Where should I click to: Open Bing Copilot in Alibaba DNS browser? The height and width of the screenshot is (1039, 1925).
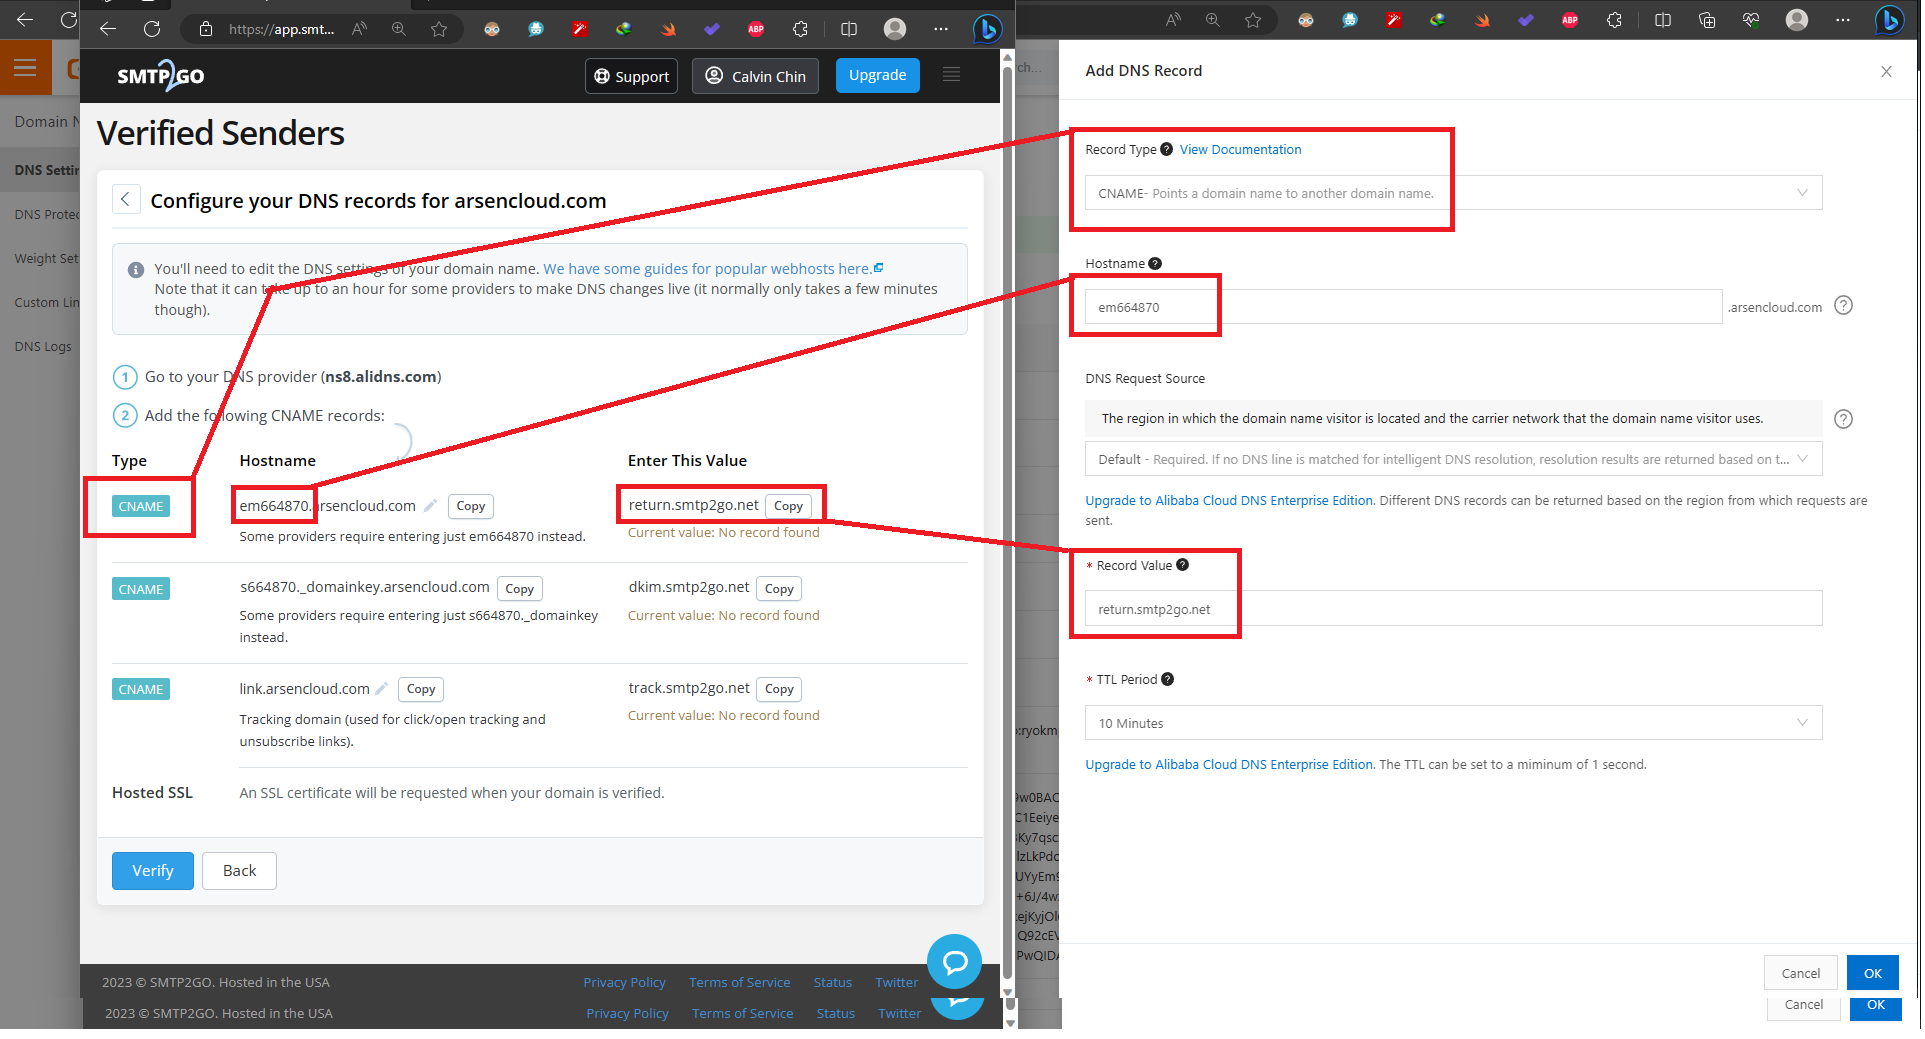click(x=1889, y=19)
